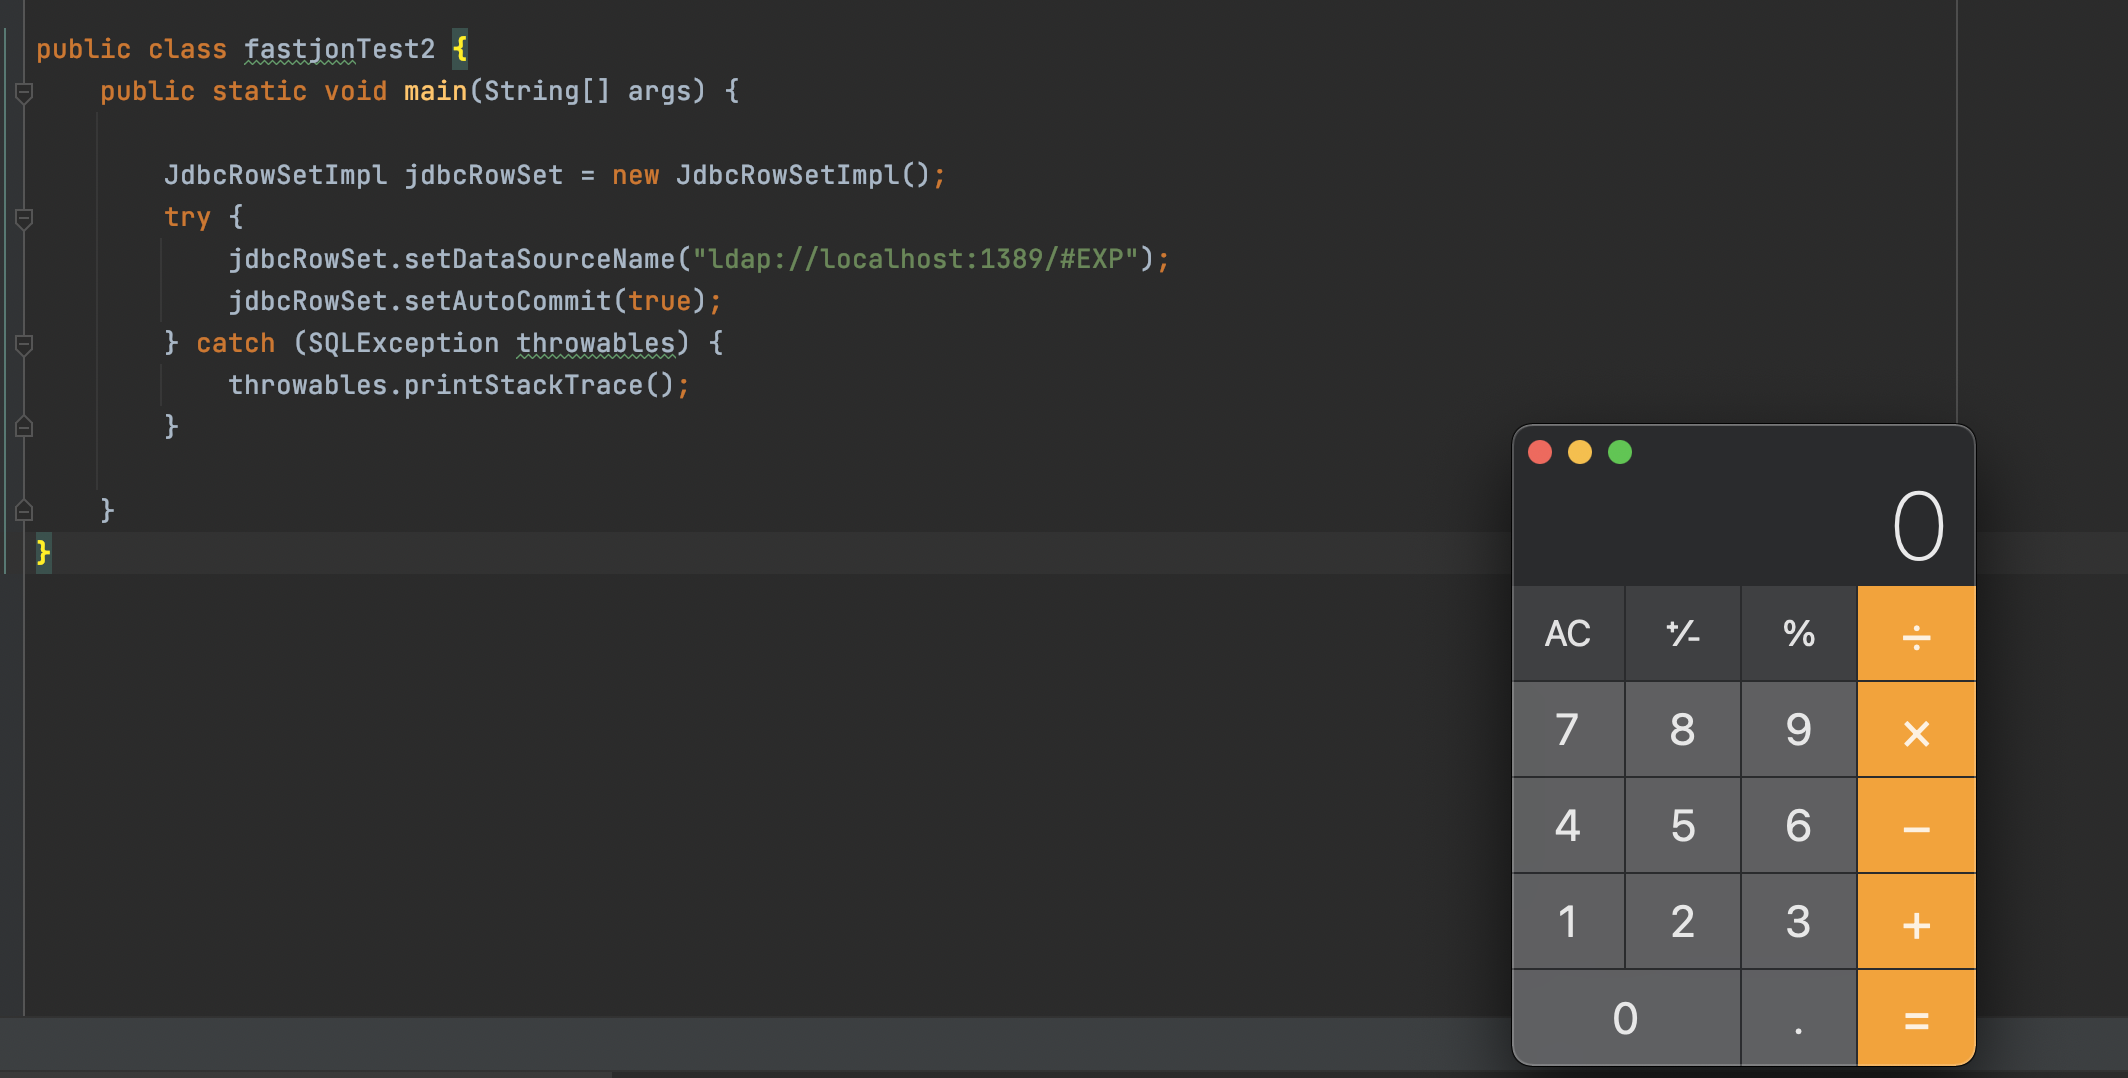Maximize the Calculator with green button
The width and height of the screenshot is (2128, 1078).
pos(1620,453)
